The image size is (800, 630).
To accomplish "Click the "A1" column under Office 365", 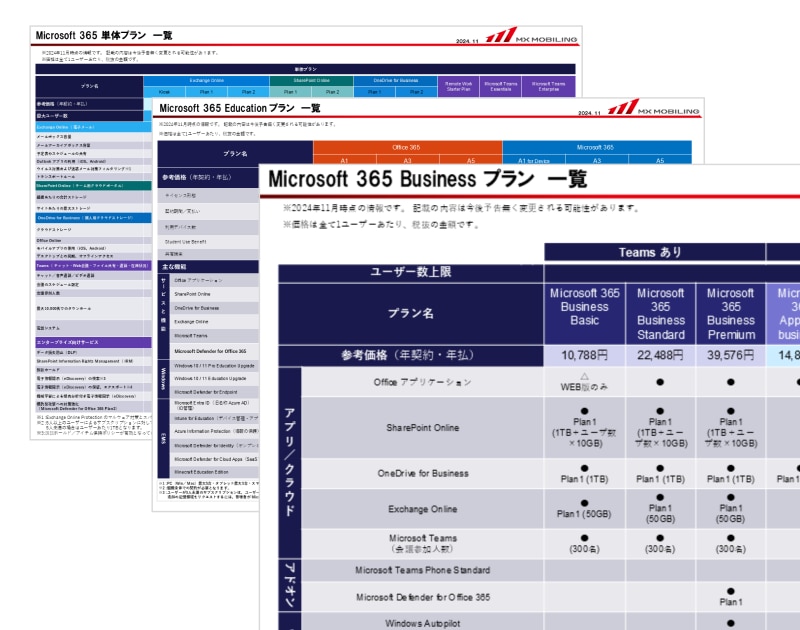I will [x=344, y=161].
